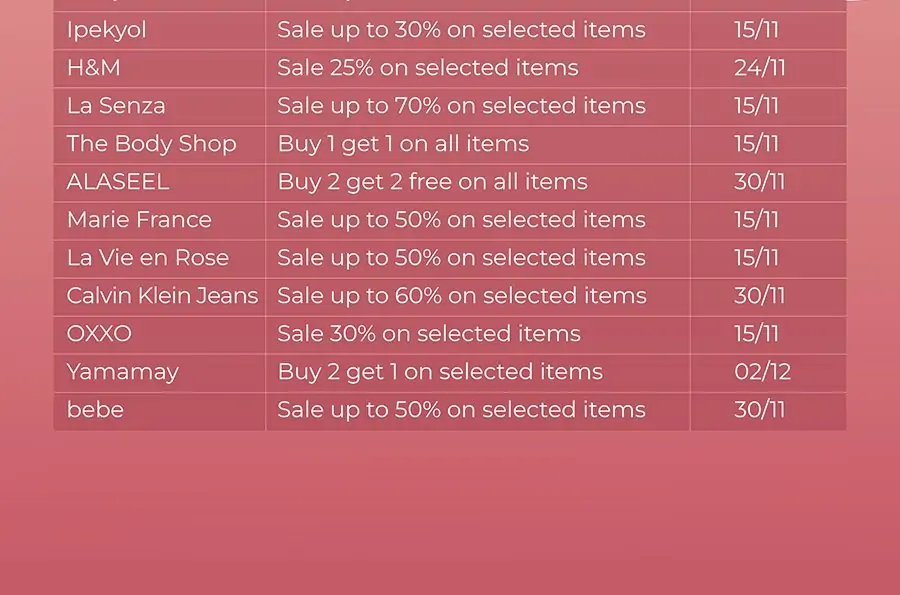Click the ALASEEL brand name
Viewport: 900px width, 595px height.
118,182
